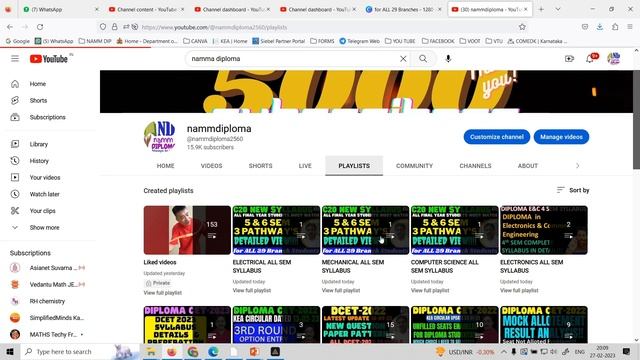Start voice search with the microphone
The image size is (640, 360).
(448, 59)
